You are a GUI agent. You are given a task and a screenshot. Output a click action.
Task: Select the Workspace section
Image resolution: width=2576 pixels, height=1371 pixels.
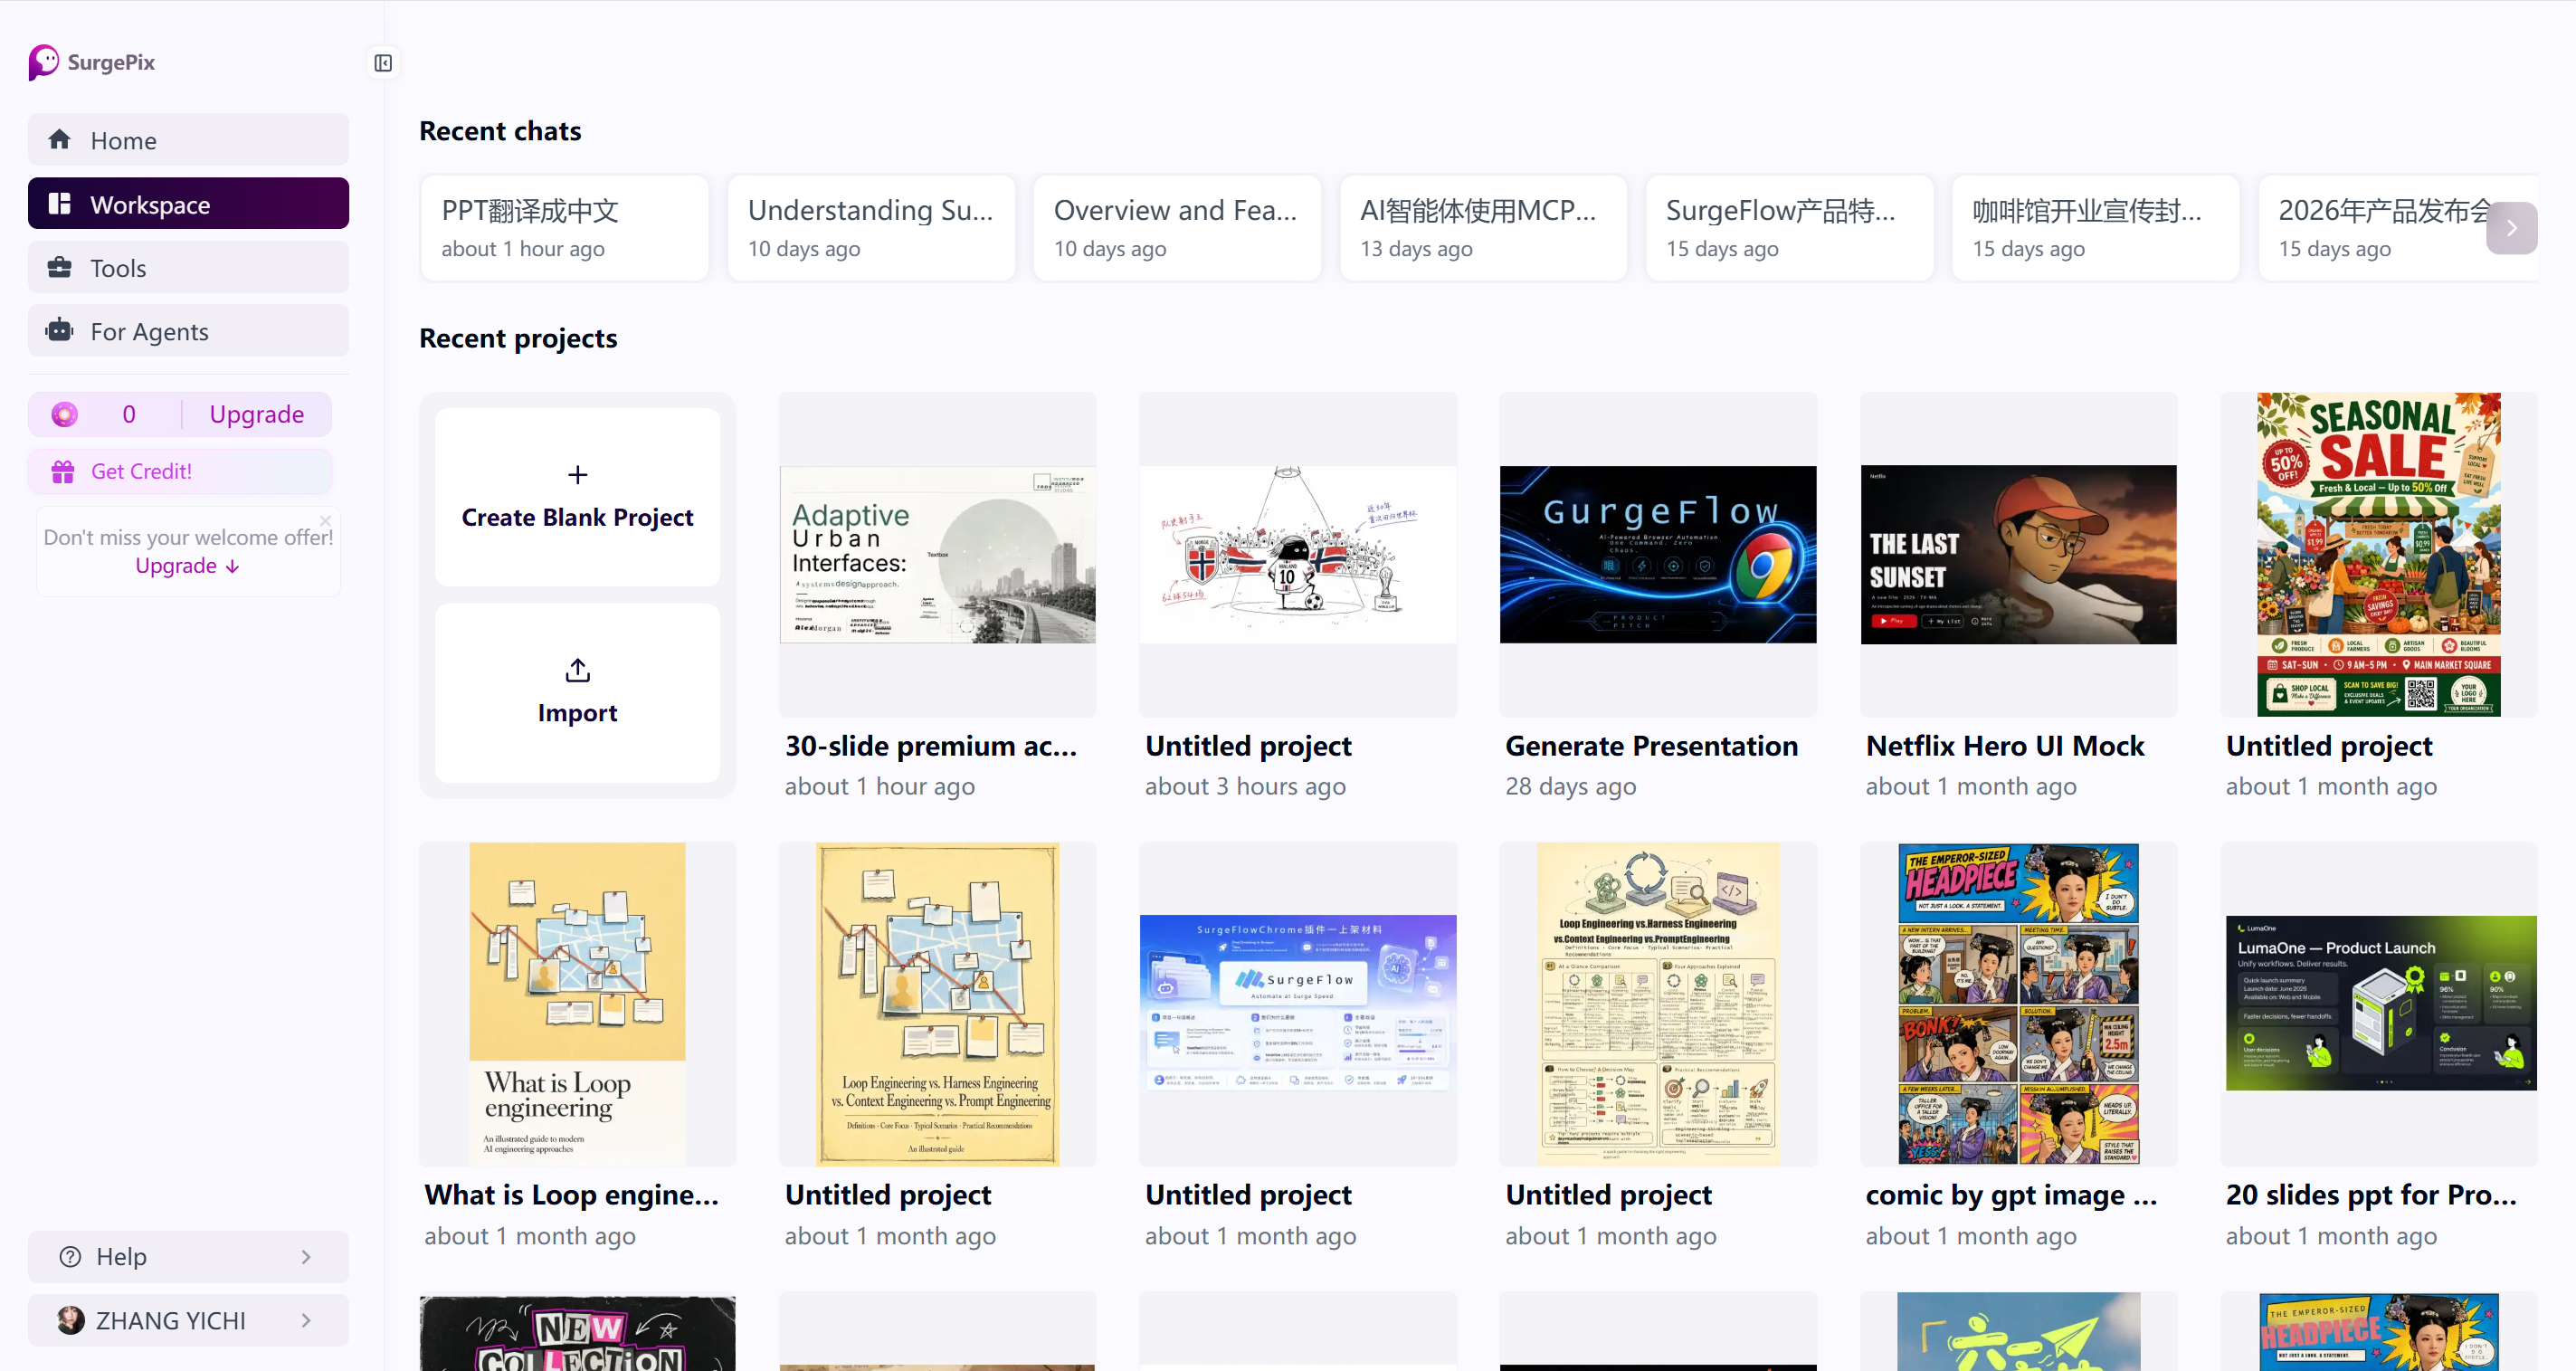click(x=188, y=203)
